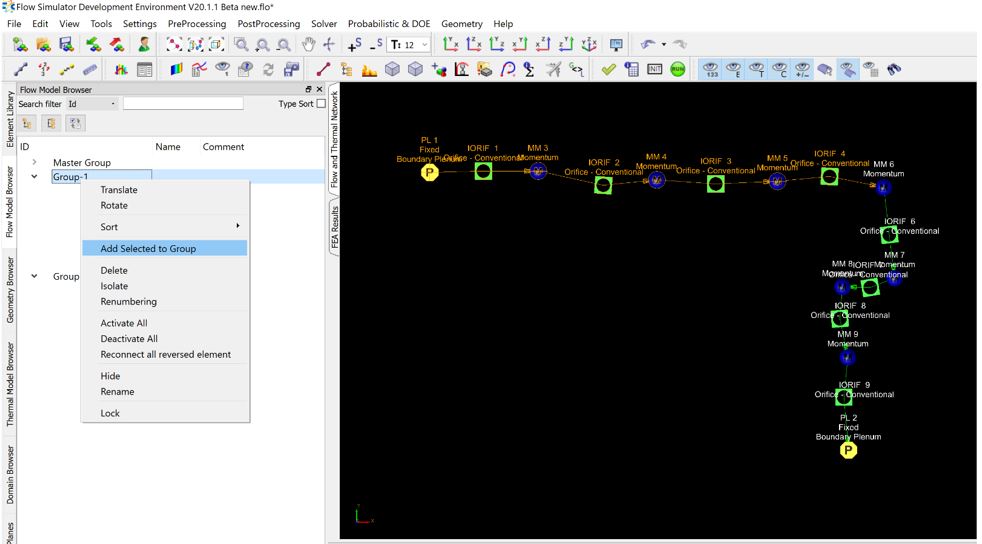The width and height of the screenshot is (982, 544).
Task: Open the text size 12 dropdown
Action: point(410,45)
